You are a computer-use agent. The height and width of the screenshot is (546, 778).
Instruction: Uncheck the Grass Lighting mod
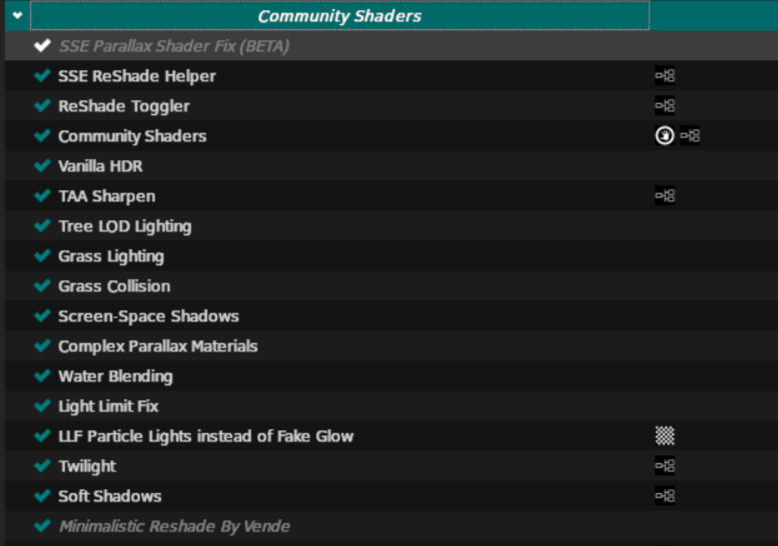(42, 256)
